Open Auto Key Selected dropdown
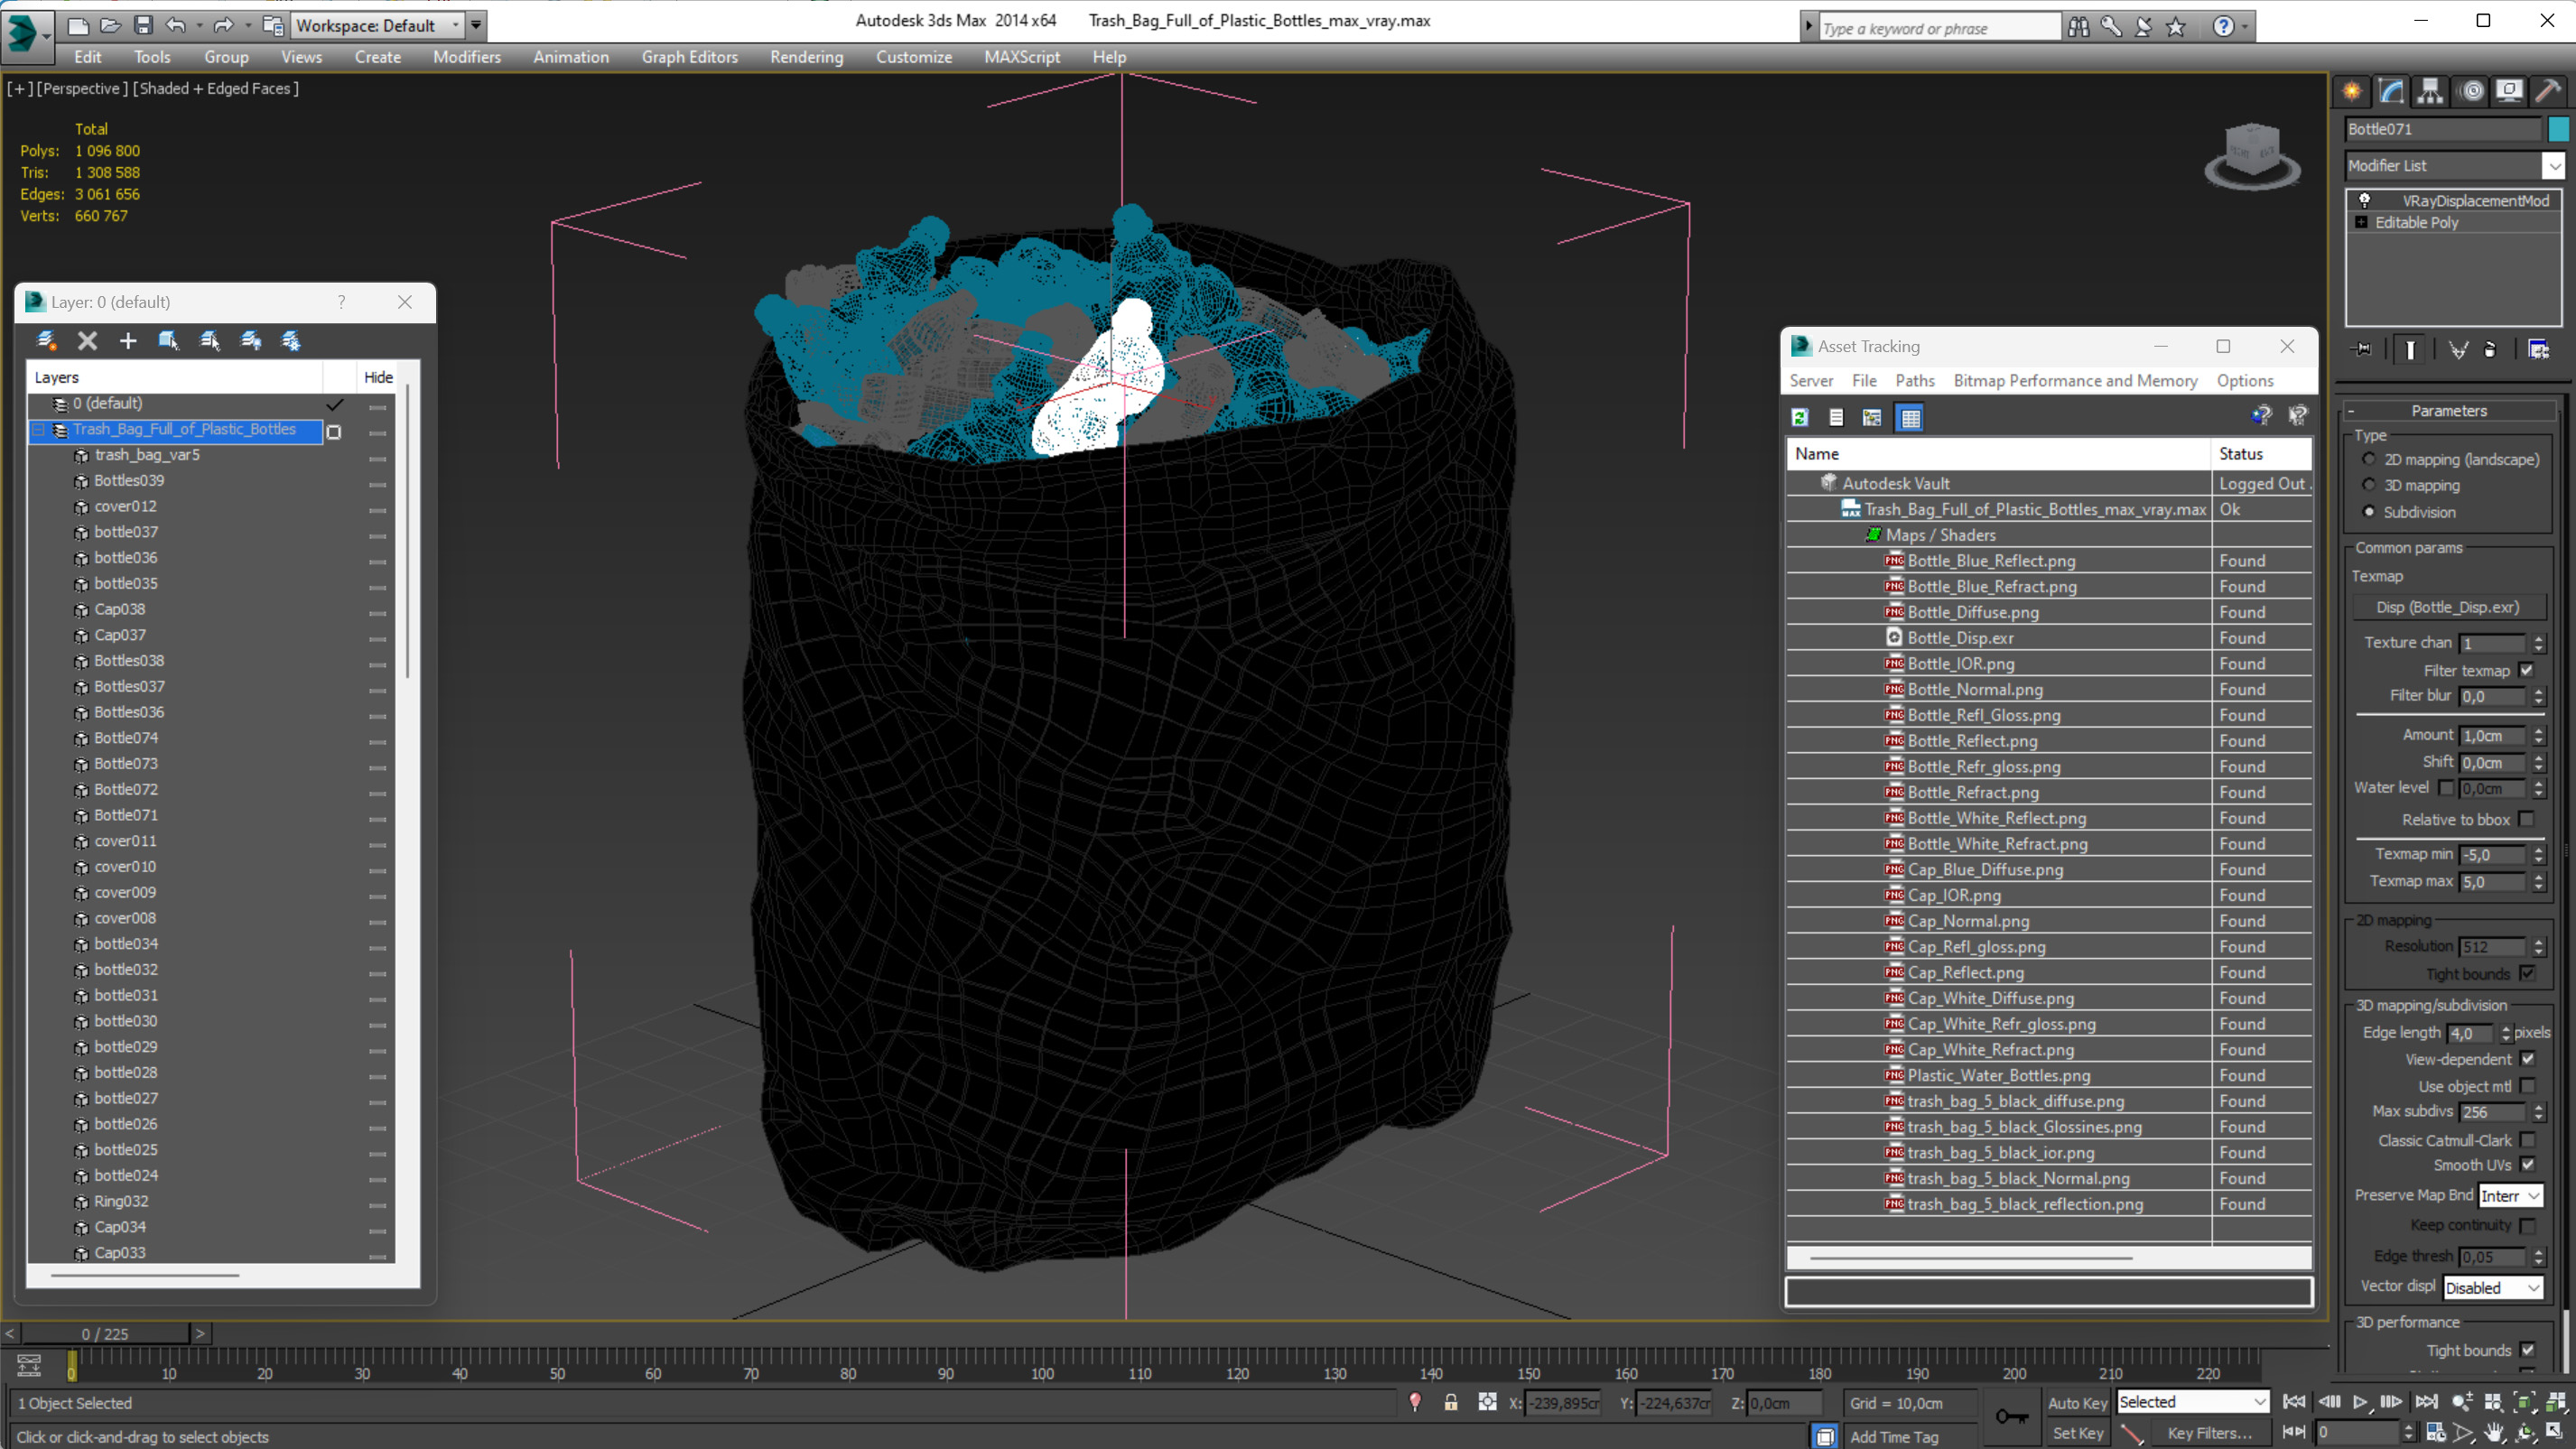The height and width of the screenshot is (1449, 2576). tap(2192, 1402)
